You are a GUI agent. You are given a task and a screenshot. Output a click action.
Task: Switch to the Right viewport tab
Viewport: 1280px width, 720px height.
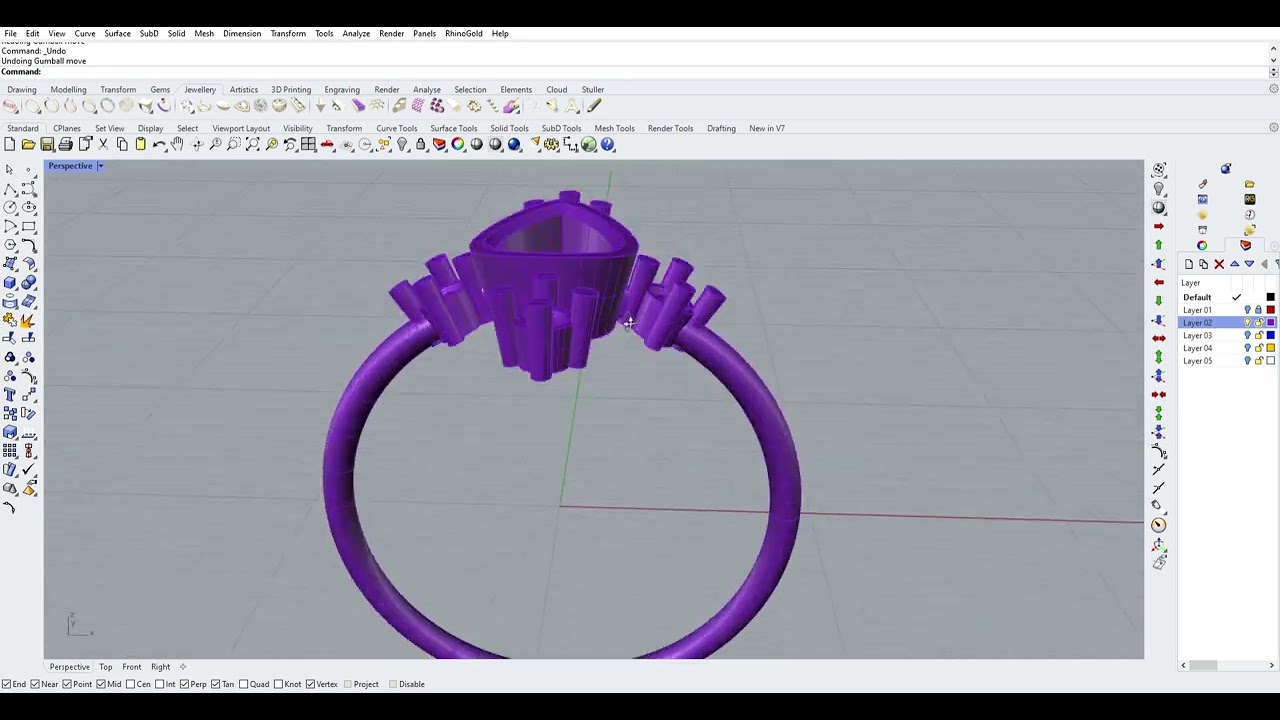point(160,667)
